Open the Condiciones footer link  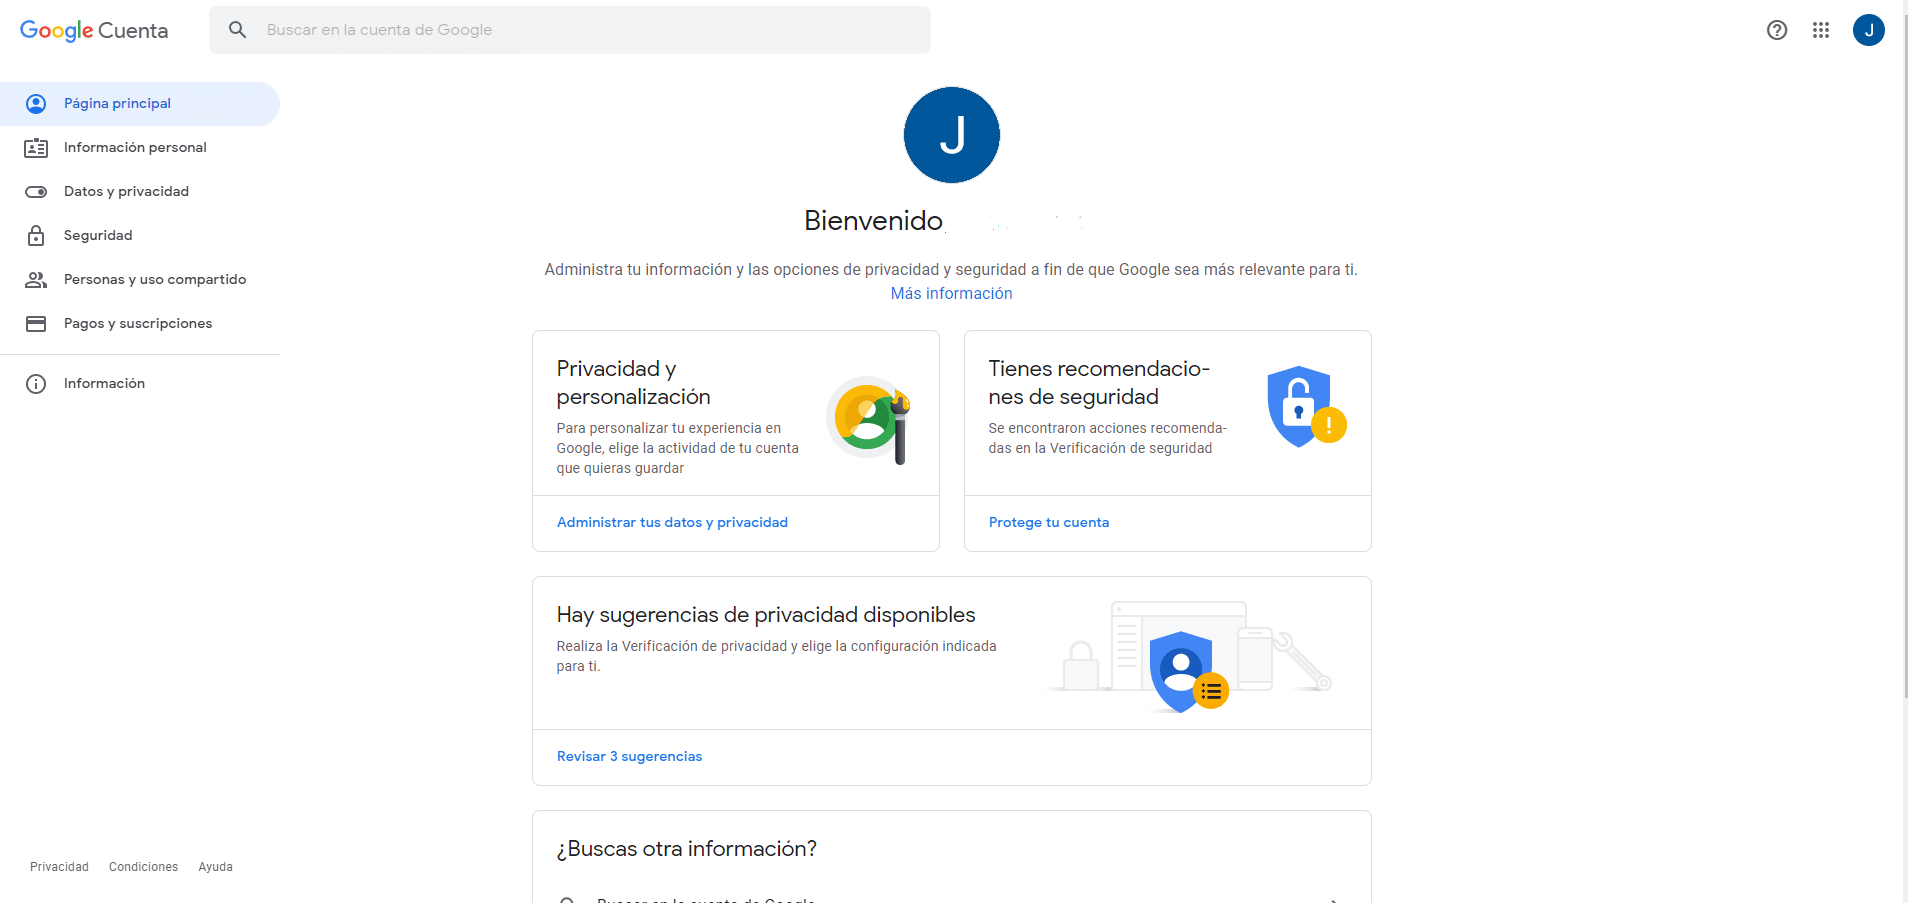pos(143,866)
